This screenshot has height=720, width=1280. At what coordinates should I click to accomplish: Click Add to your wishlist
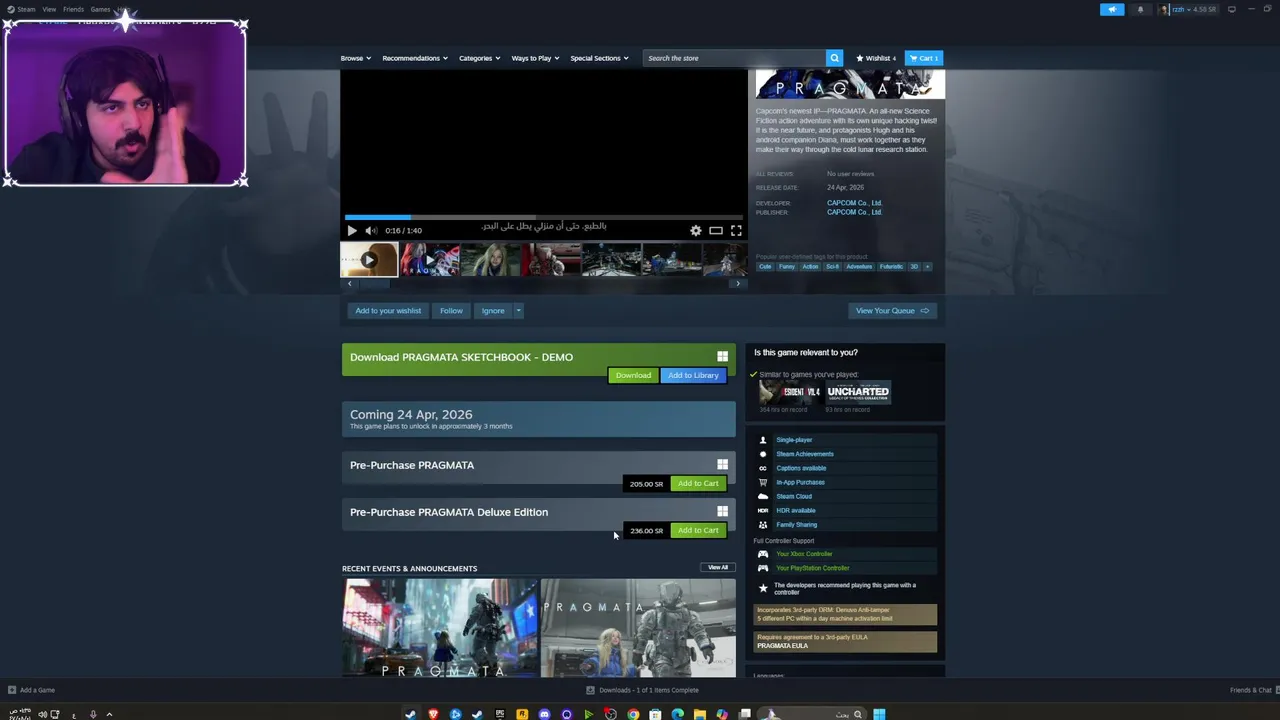coord(388,311)
